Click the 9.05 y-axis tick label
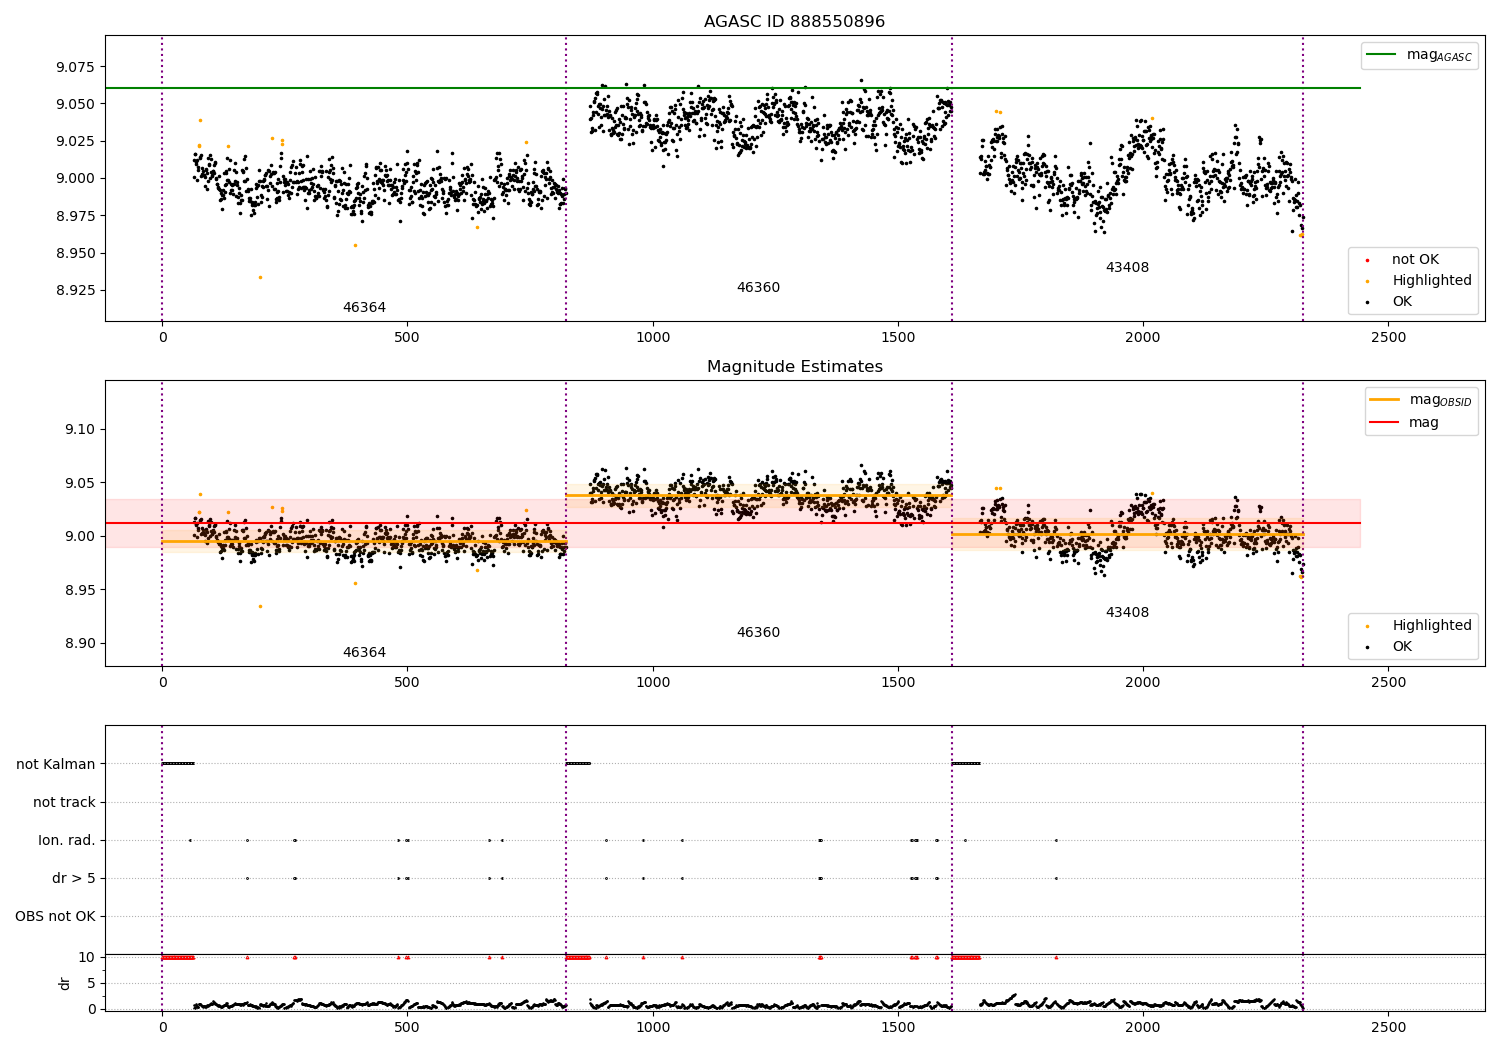The width and height of the screenshot is (1500, 1050). pyautogui.click(x=79, y=483)
